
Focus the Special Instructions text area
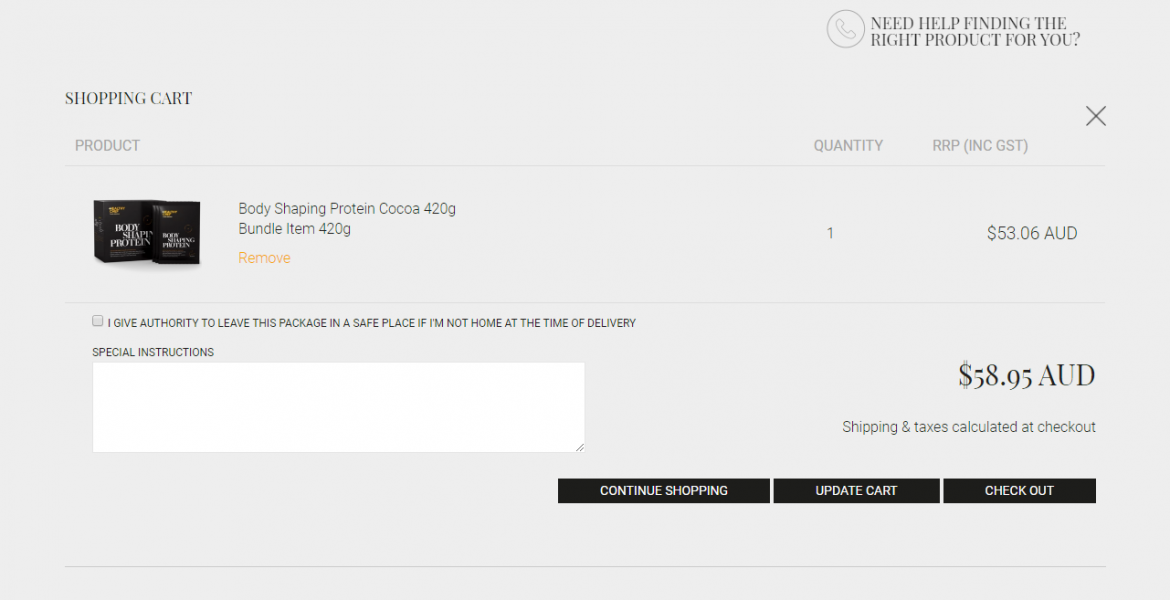click(x=338, y=407)
